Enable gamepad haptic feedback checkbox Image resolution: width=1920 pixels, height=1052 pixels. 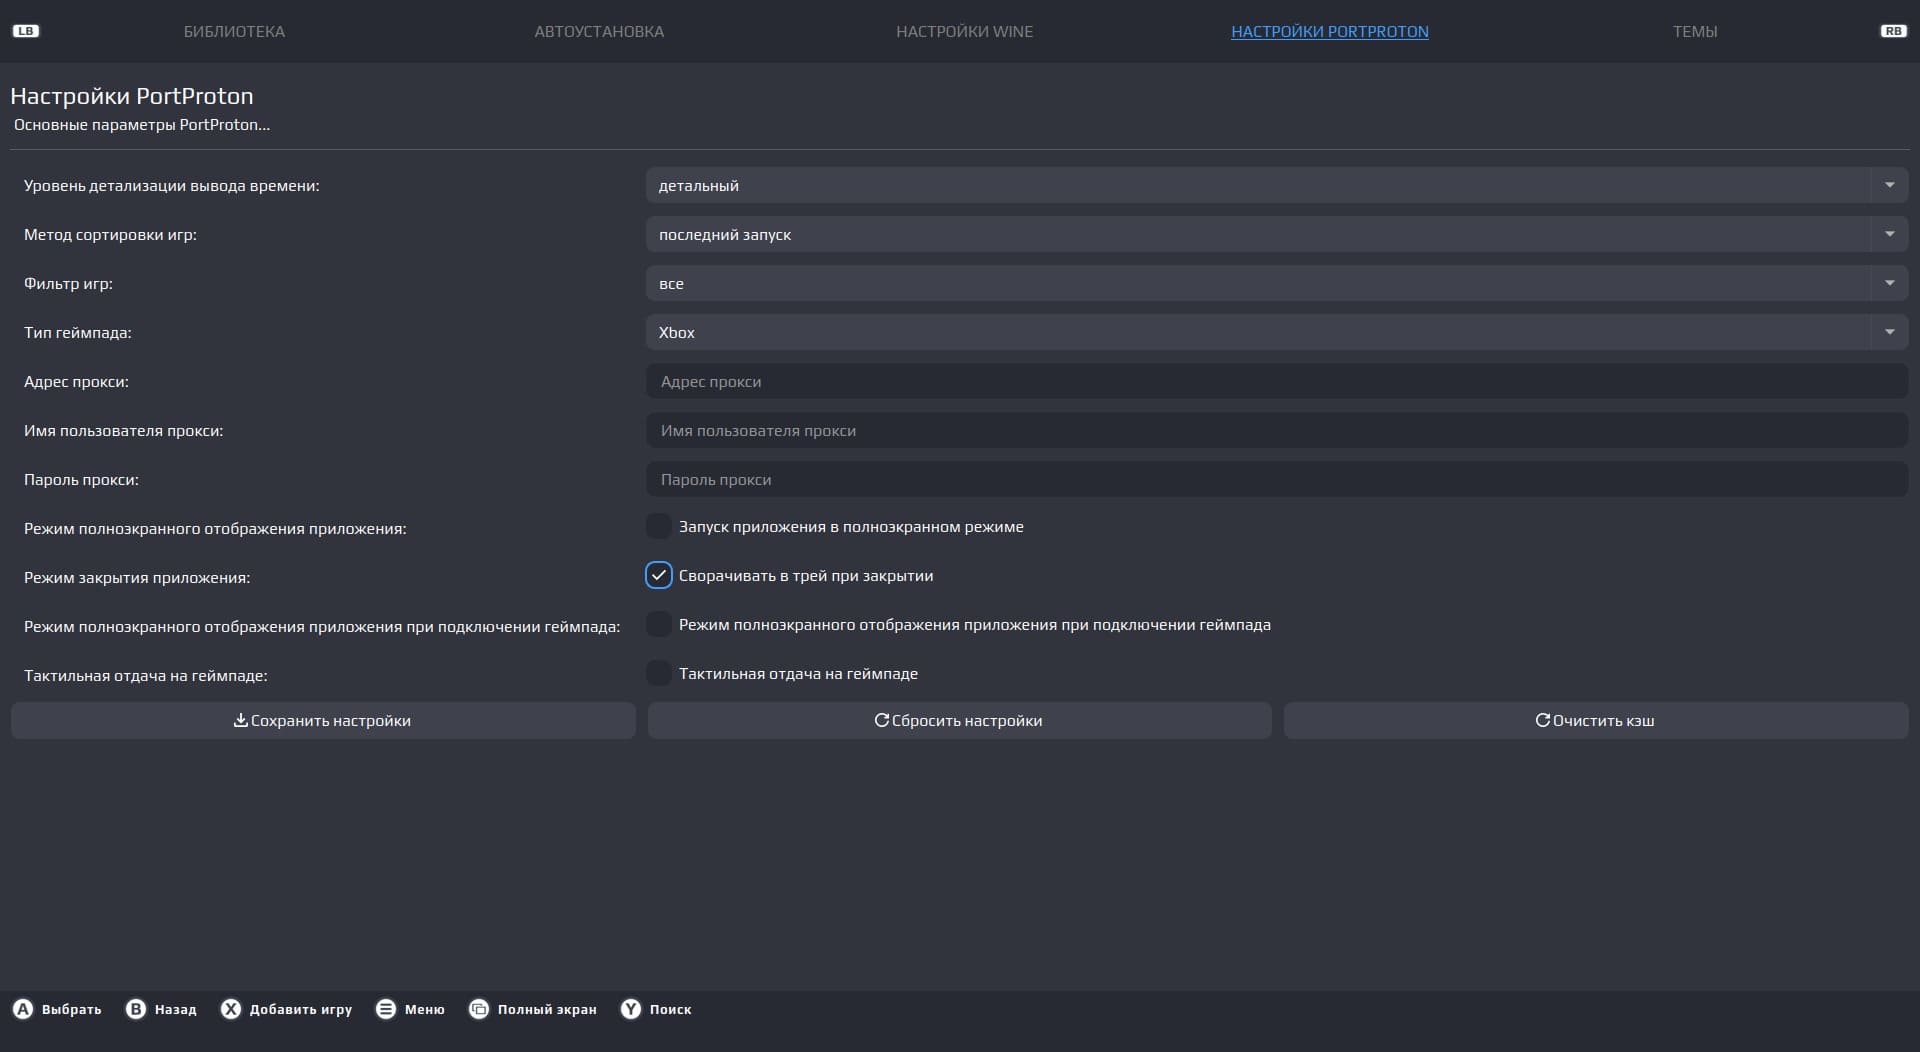click(658, 674)
